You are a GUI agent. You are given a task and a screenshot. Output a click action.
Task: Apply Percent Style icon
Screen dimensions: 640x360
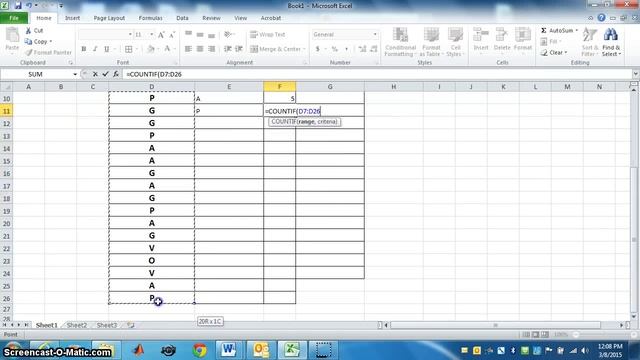pos(335,49)
